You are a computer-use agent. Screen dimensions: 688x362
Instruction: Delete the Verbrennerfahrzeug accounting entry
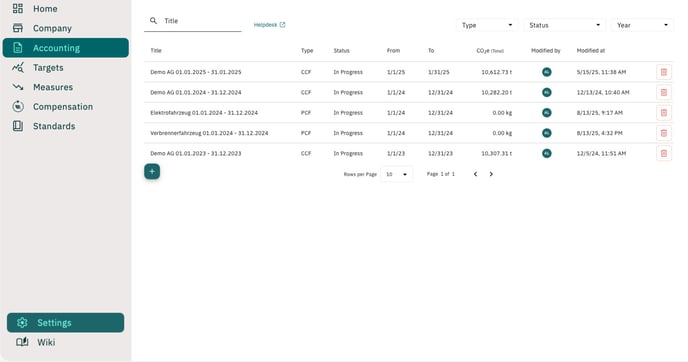click(x=663, y=133)
